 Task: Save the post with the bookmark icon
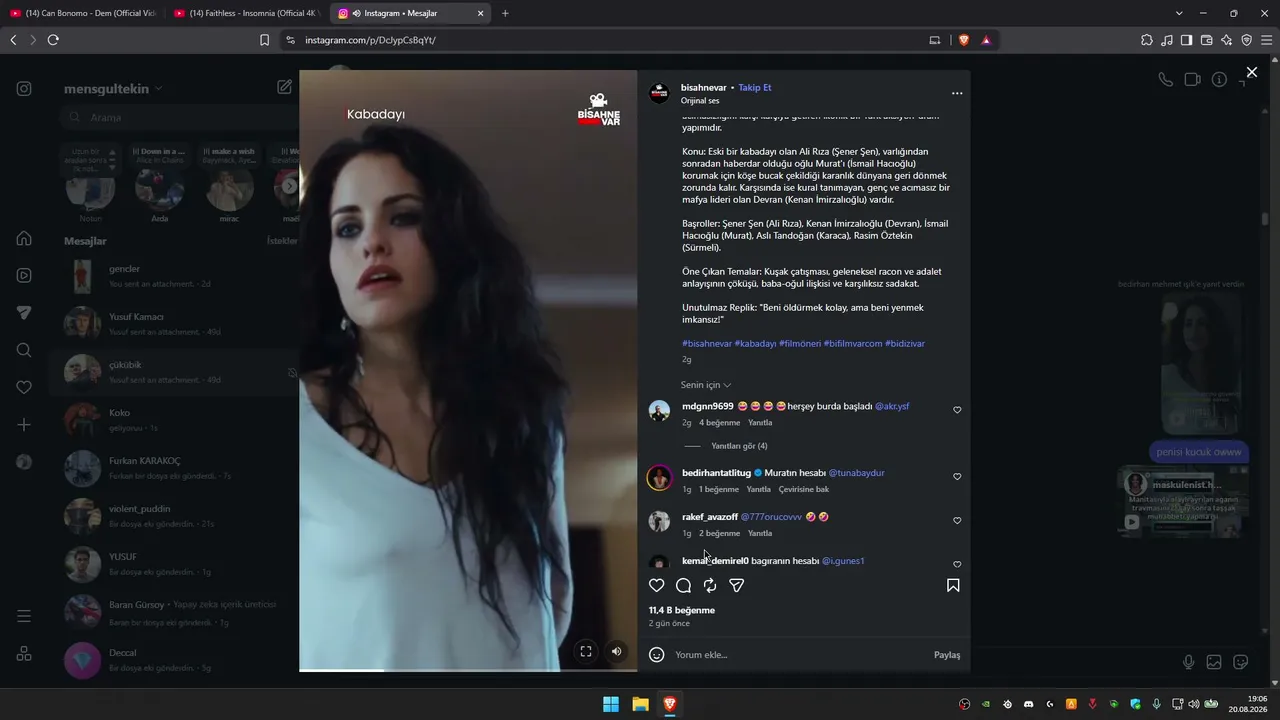(x=953, y=585)
